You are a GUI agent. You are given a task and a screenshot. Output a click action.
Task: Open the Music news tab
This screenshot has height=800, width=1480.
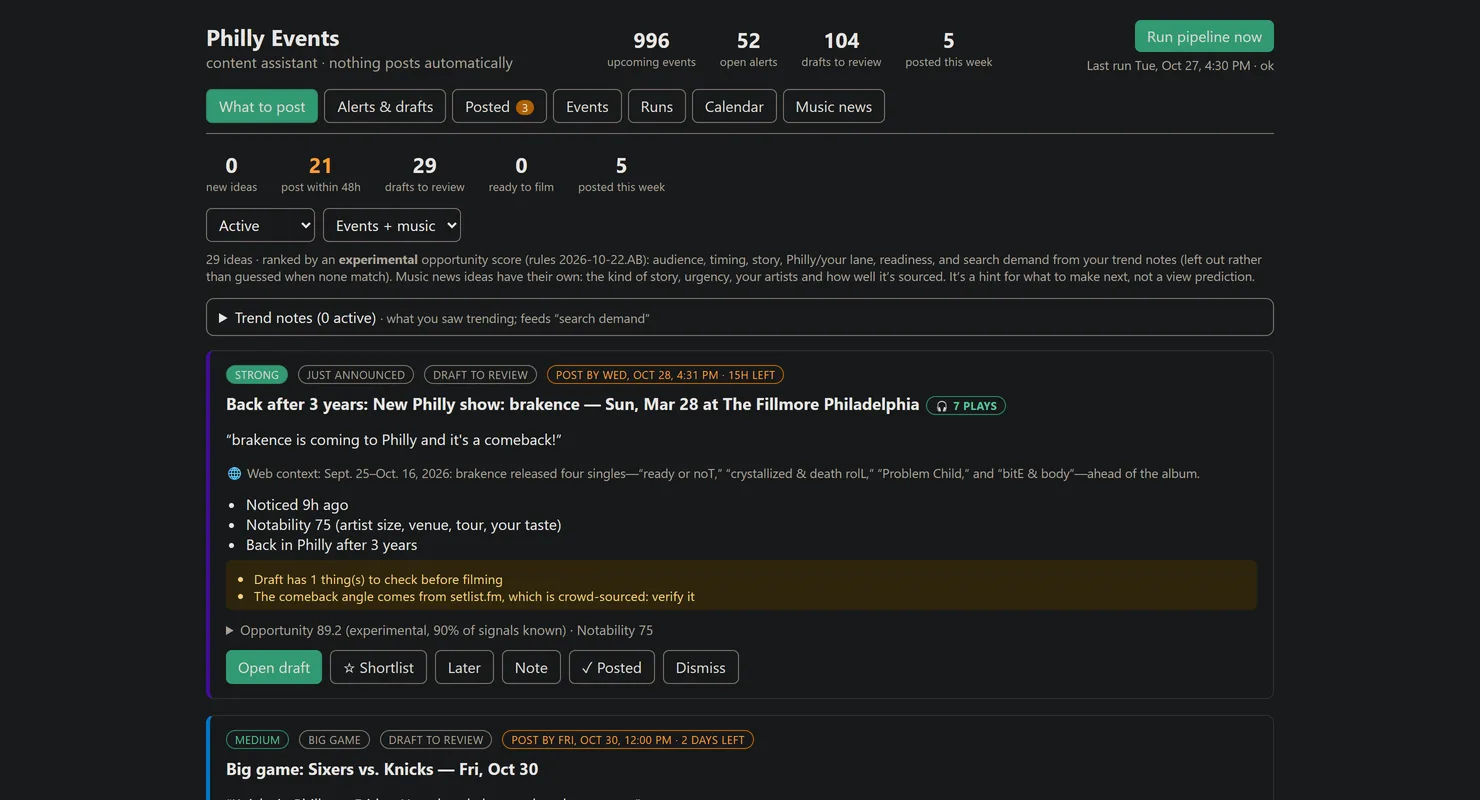click(x=834, y=106)
